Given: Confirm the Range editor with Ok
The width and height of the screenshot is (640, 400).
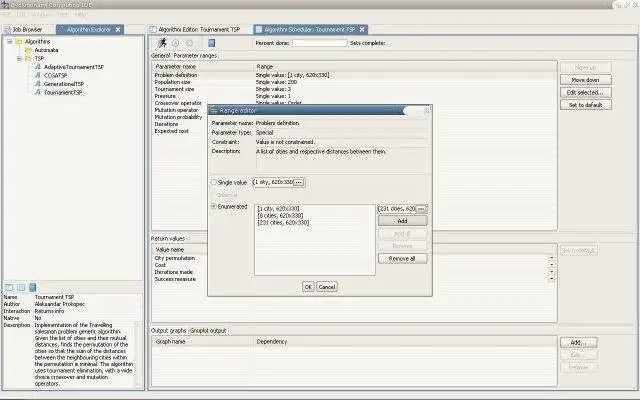Looking at the screenshot, I should coord(308,287).
